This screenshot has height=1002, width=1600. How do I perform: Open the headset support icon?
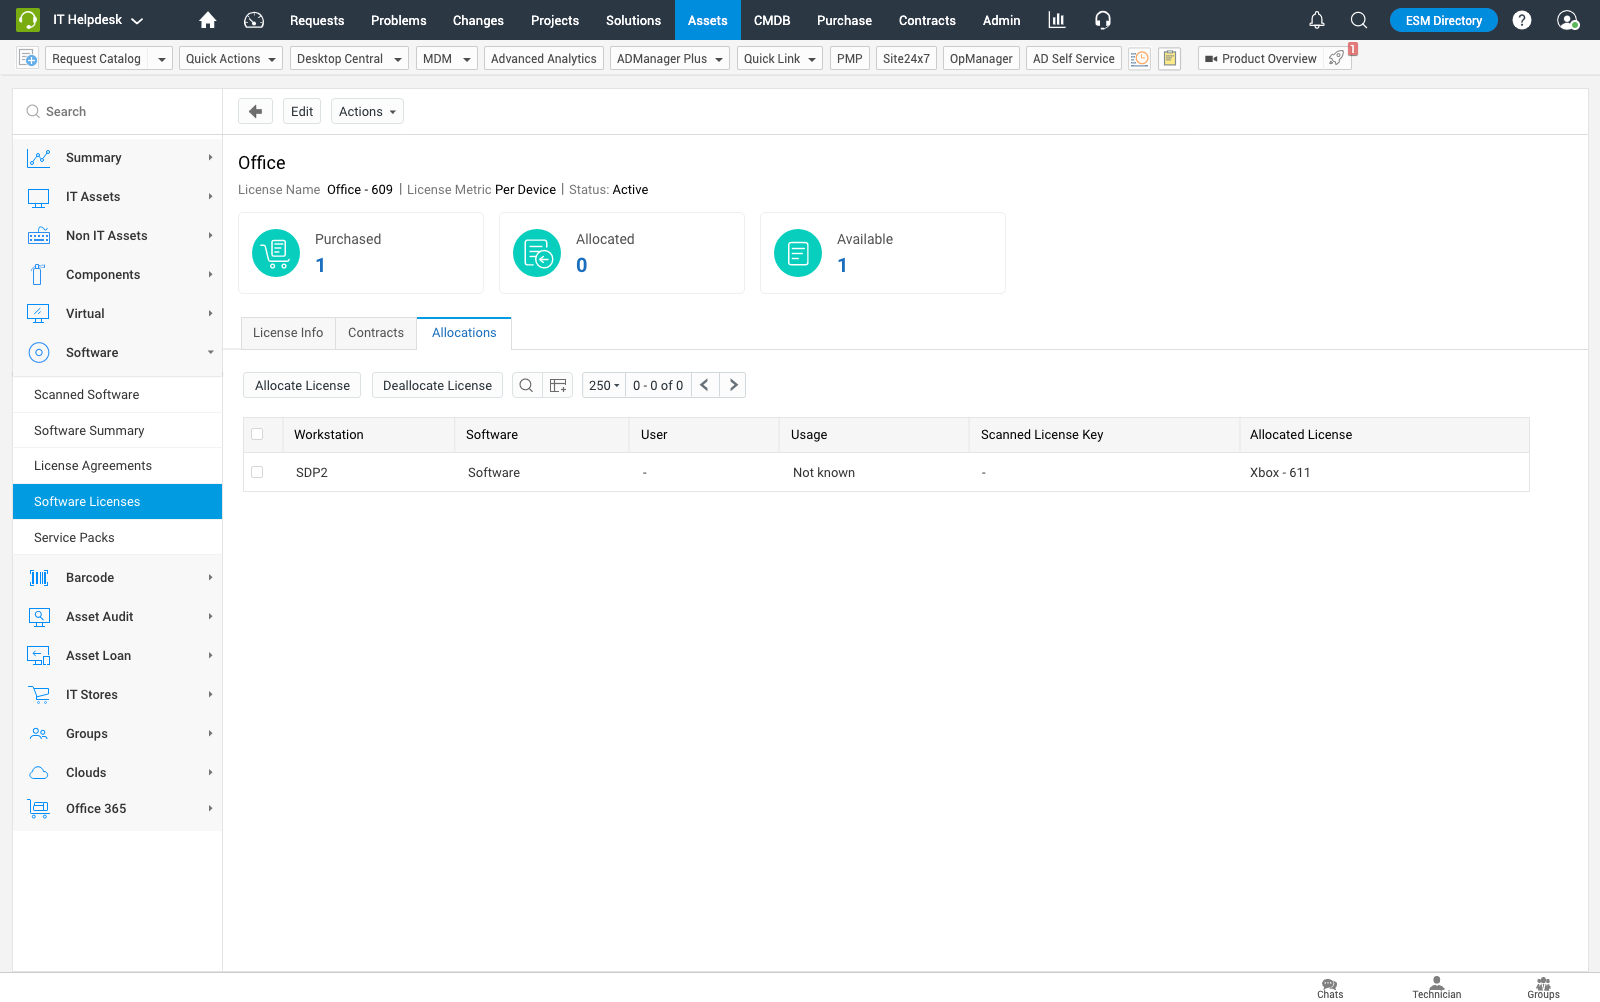click(1103, 20)
